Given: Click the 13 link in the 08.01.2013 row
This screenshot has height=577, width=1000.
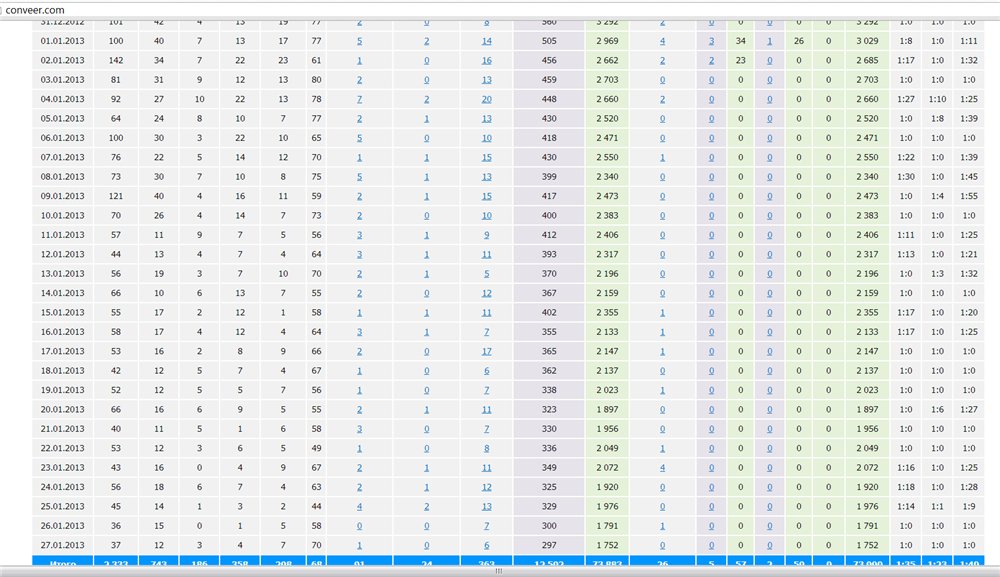Looking at the screenshot, I should point(487,177).
